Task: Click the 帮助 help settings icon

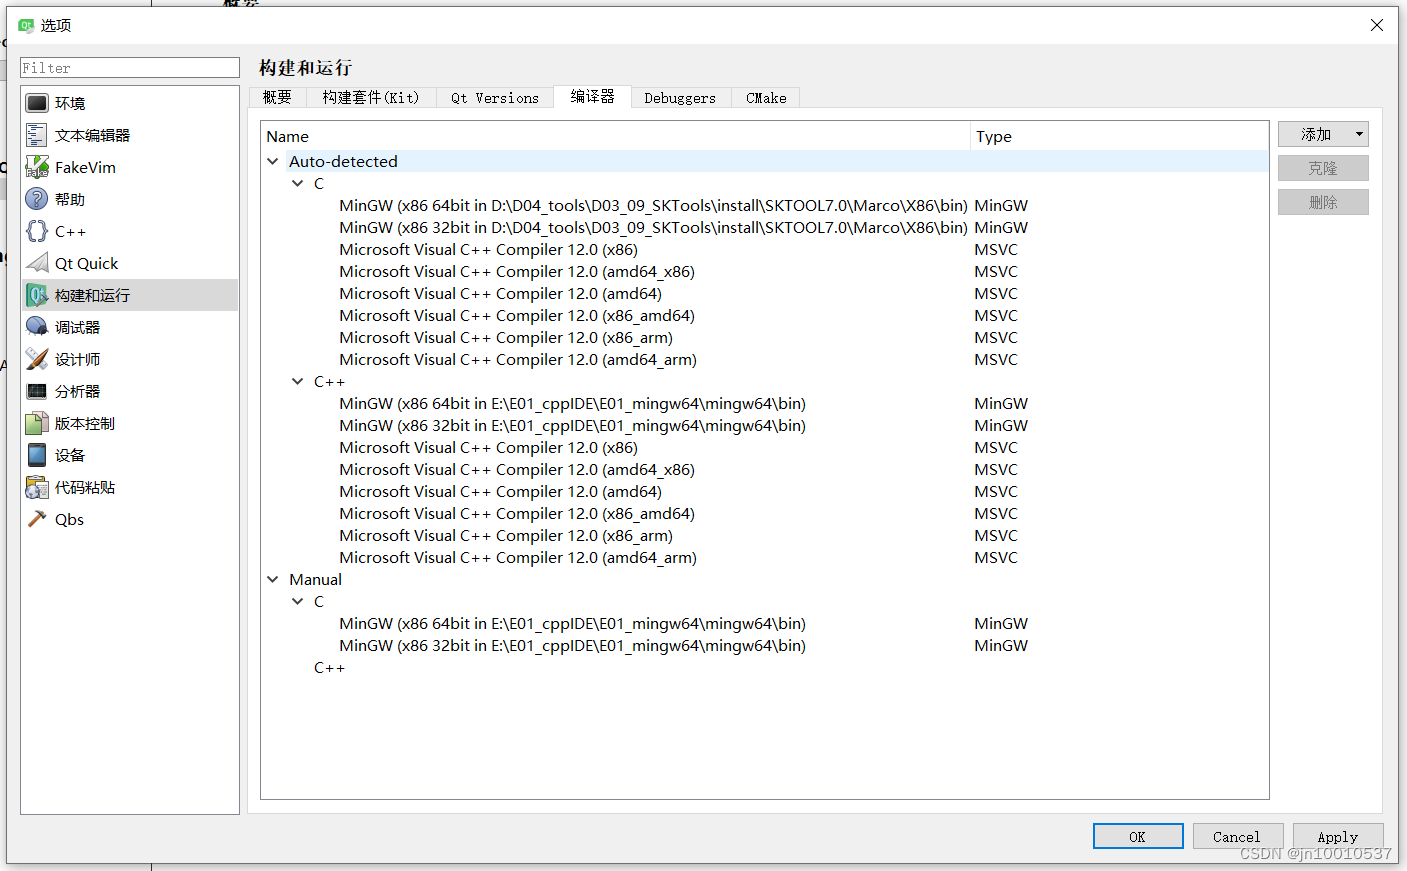Action: pyautogui.click(x=37, y=198)
